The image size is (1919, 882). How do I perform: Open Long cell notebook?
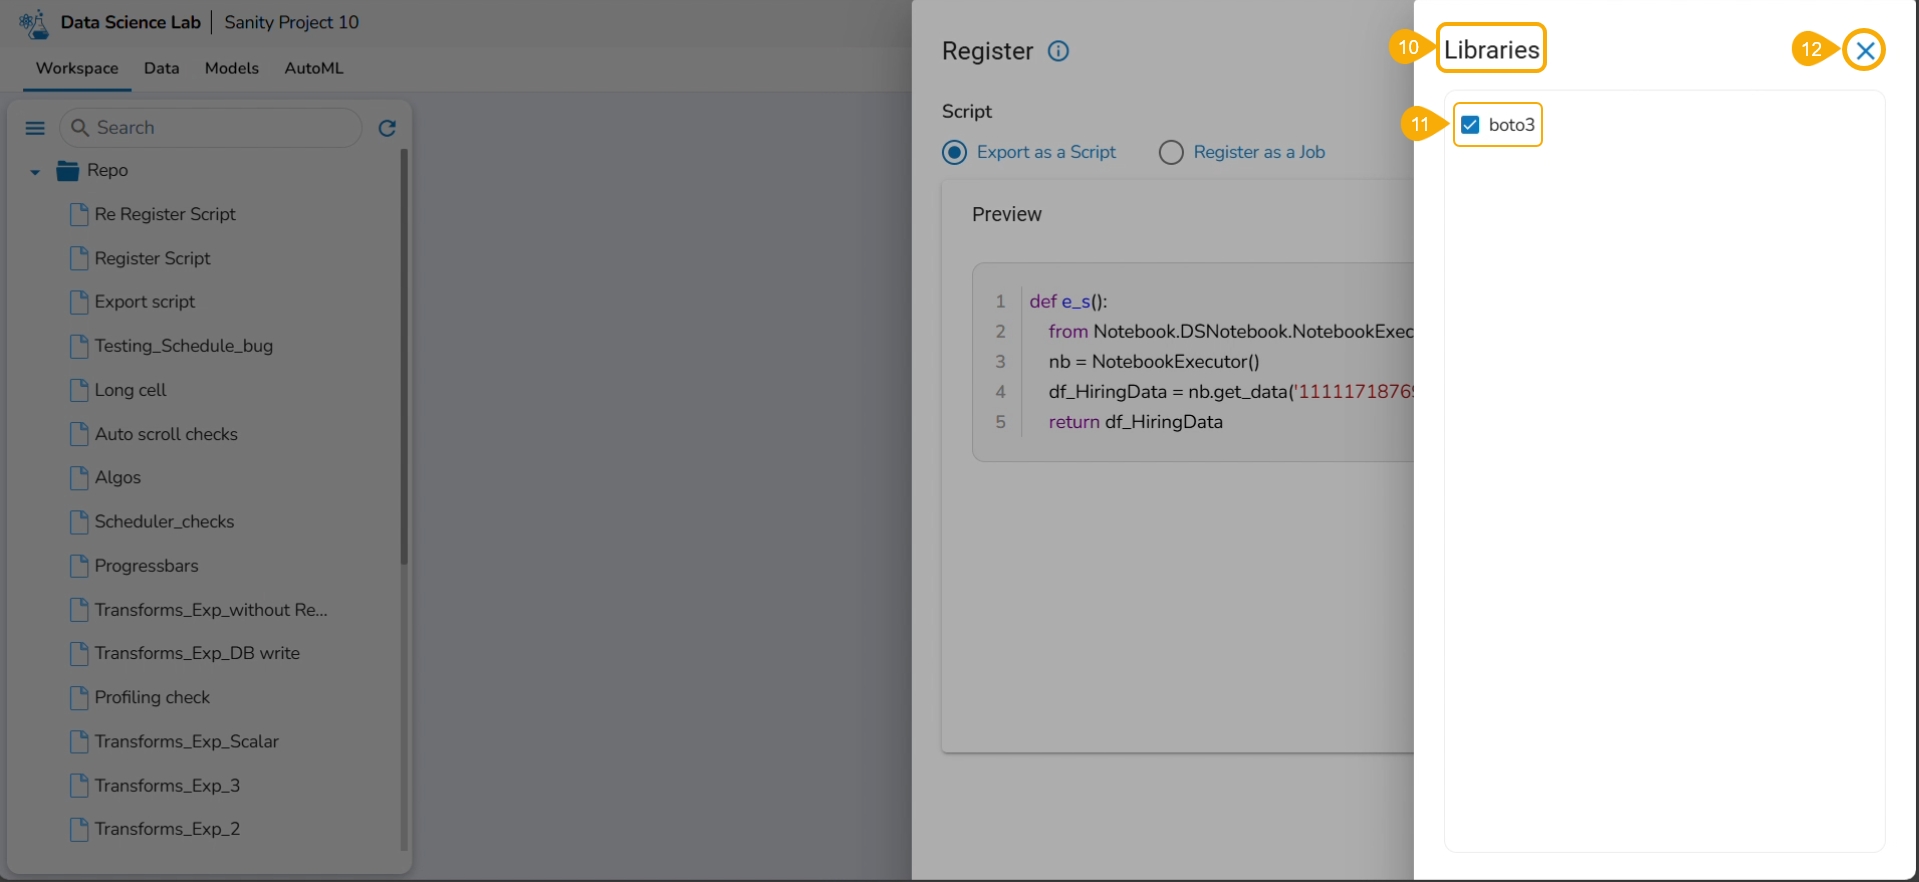(130, 390)
